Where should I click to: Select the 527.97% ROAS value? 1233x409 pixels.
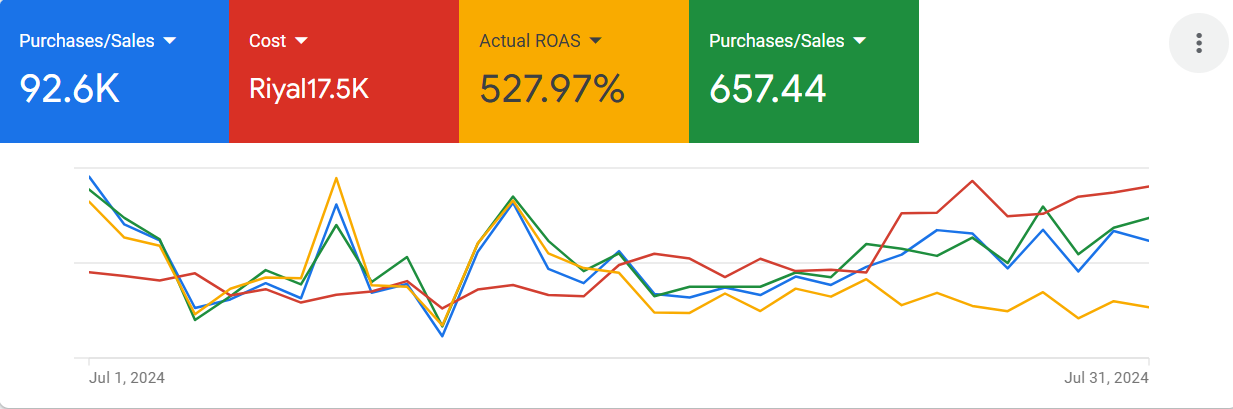pyautogui.click(x=551, y=89)
